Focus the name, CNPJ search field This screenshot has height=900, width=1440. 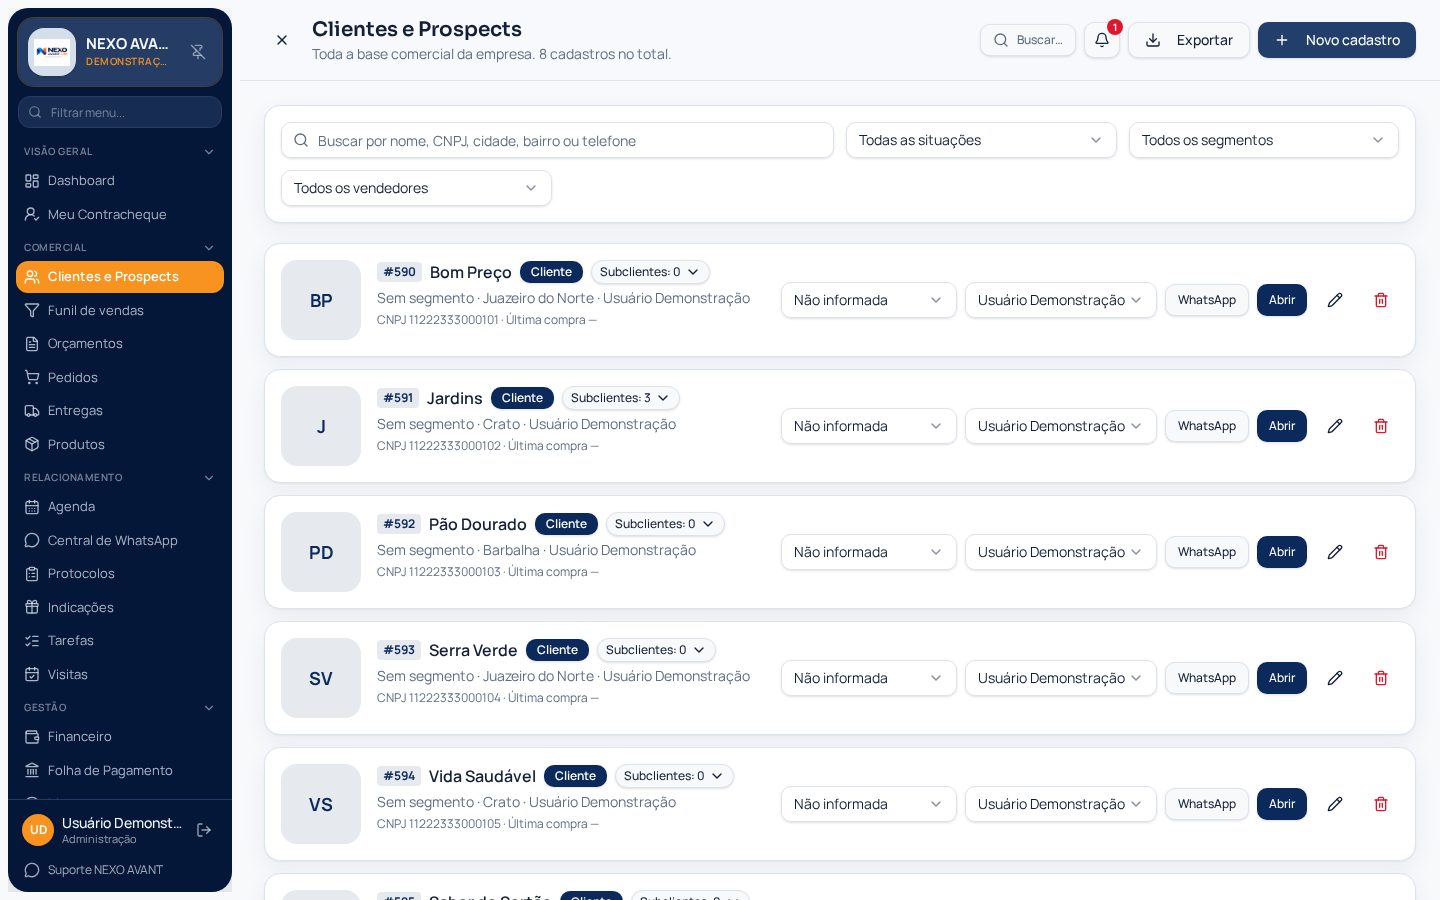(x=557, y=140)
